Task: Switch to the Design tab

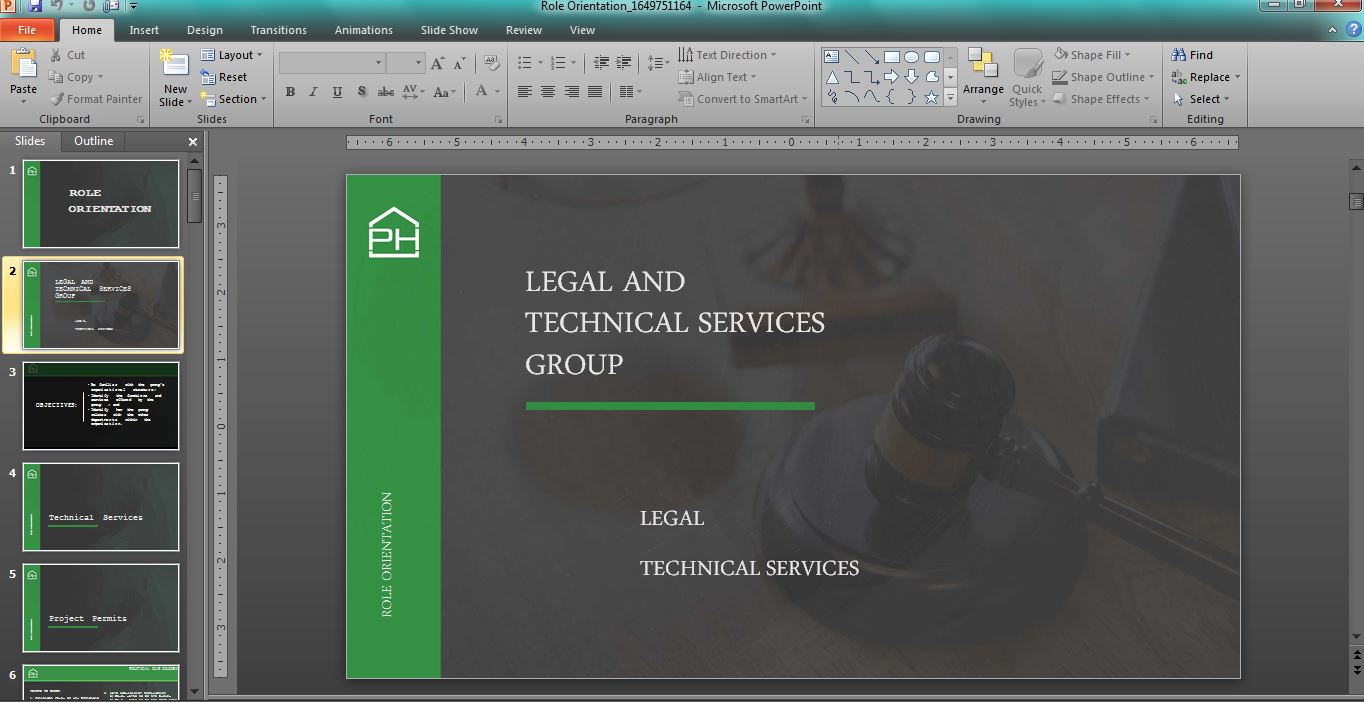Action: 205,30
